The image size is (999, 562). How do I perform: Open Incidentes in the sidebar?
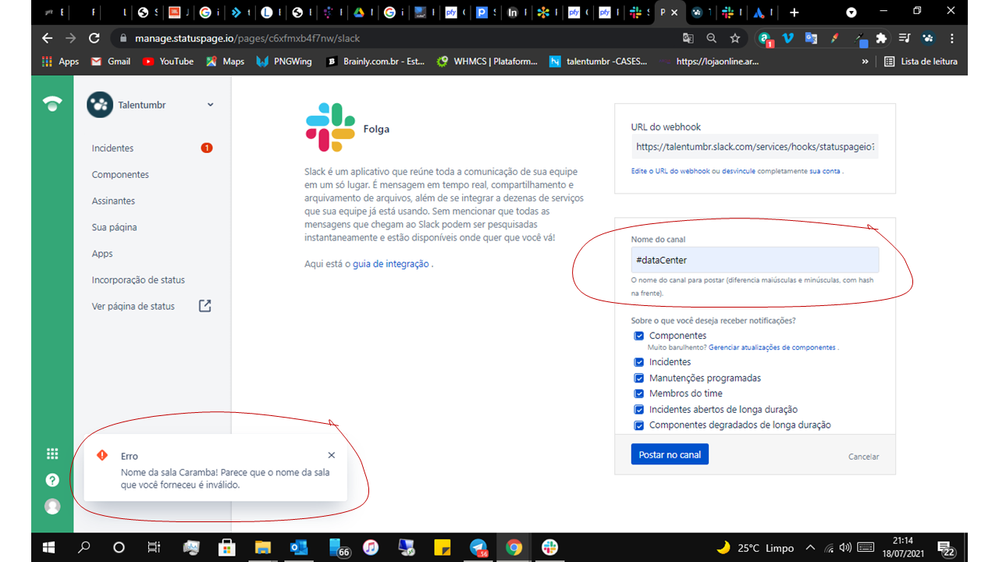pos(113,148)
